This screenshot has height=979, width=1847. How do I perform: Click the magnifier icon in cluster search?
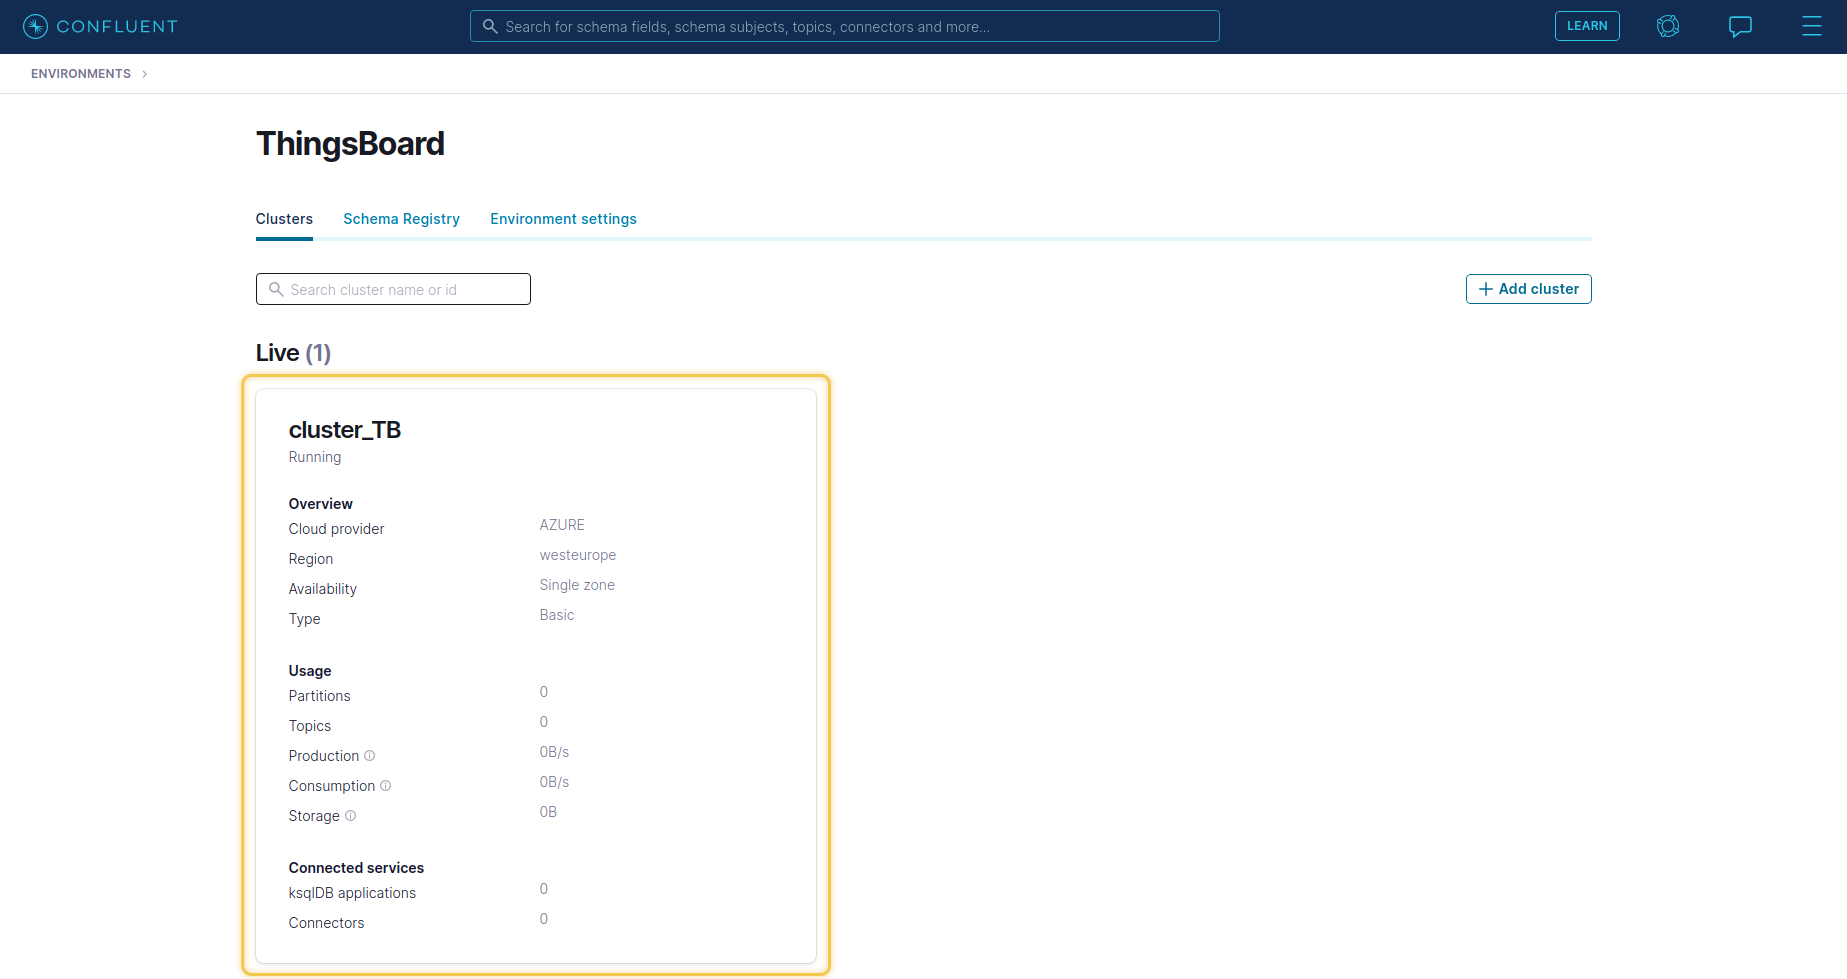point(276,290)
